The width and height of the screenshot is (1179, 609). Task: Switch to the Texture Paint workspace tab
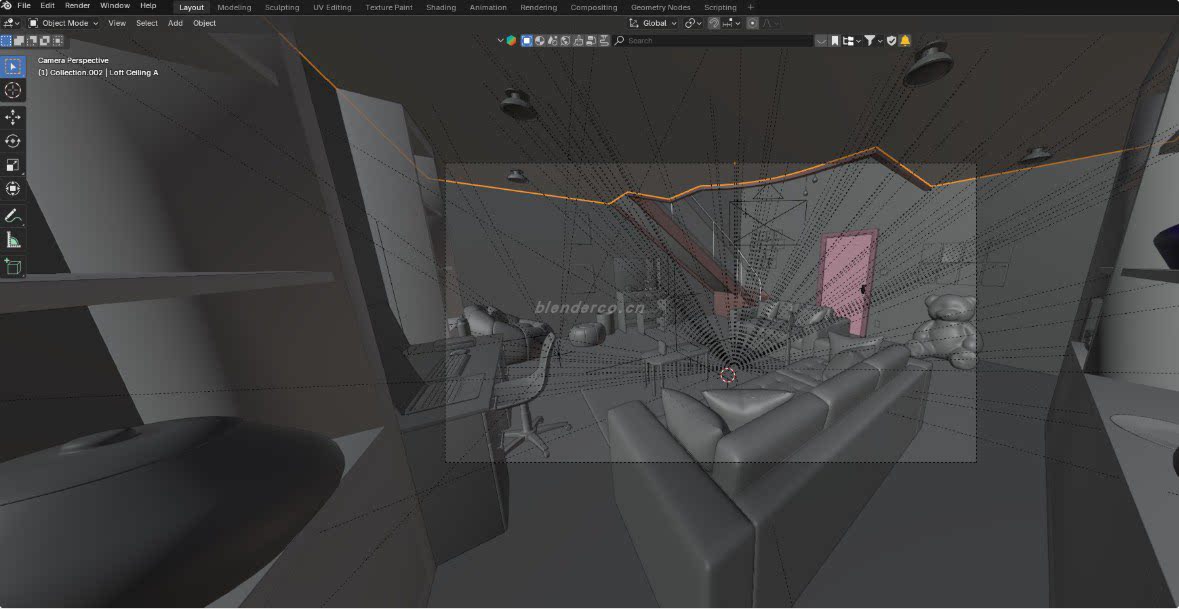389,8
